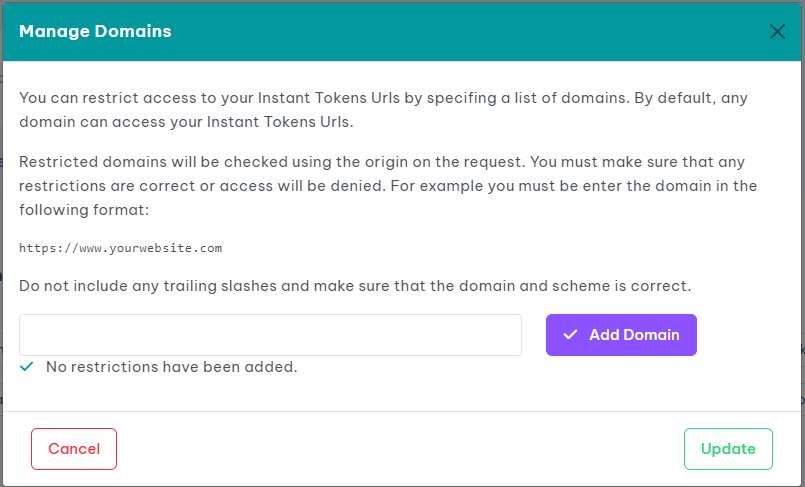Image resolution: width=805 pixels, height=487 pixels.
Task: Click the checkmark icon inside Add Domain
Action: point(570,335)
